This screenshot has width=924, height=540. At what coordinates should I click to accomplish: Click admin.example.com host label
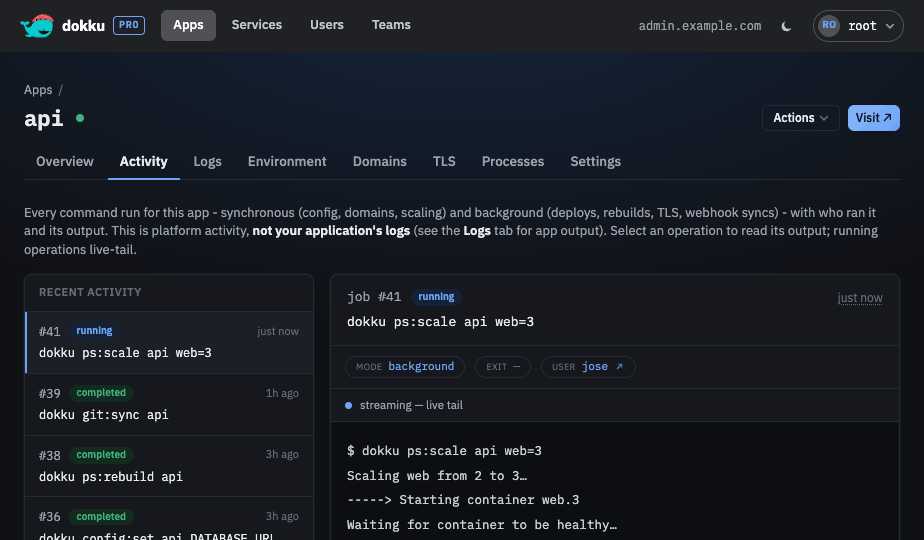click(699, 26)
